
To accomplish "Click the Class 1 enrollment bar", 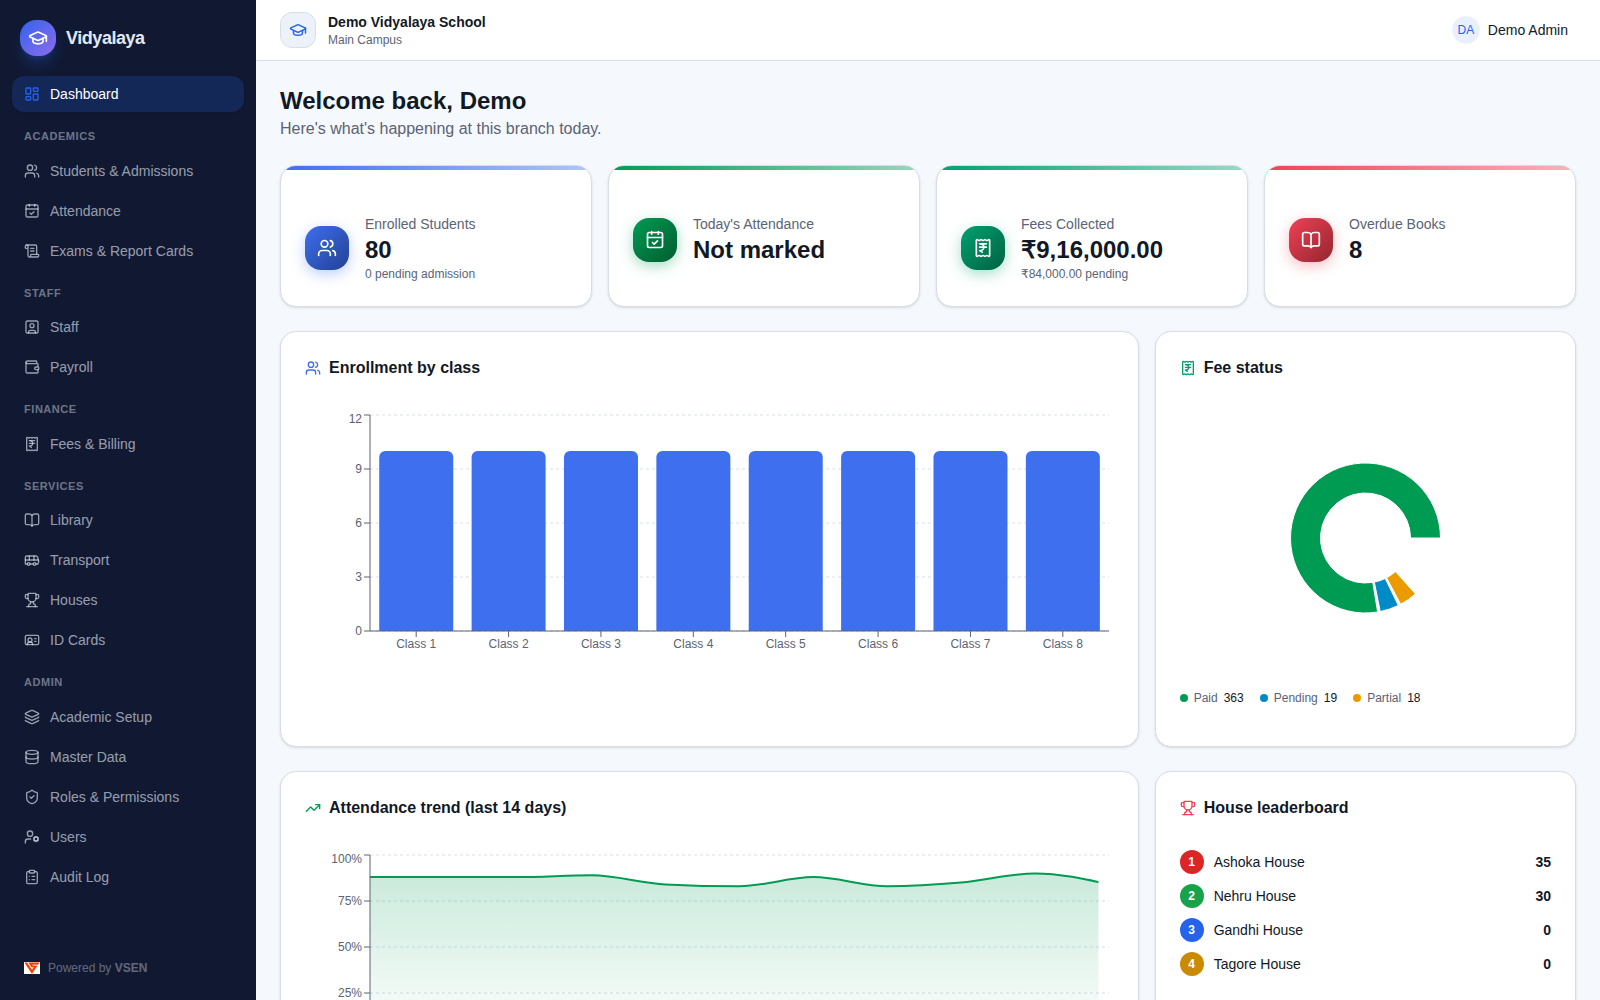I will [x=416, y=541].
